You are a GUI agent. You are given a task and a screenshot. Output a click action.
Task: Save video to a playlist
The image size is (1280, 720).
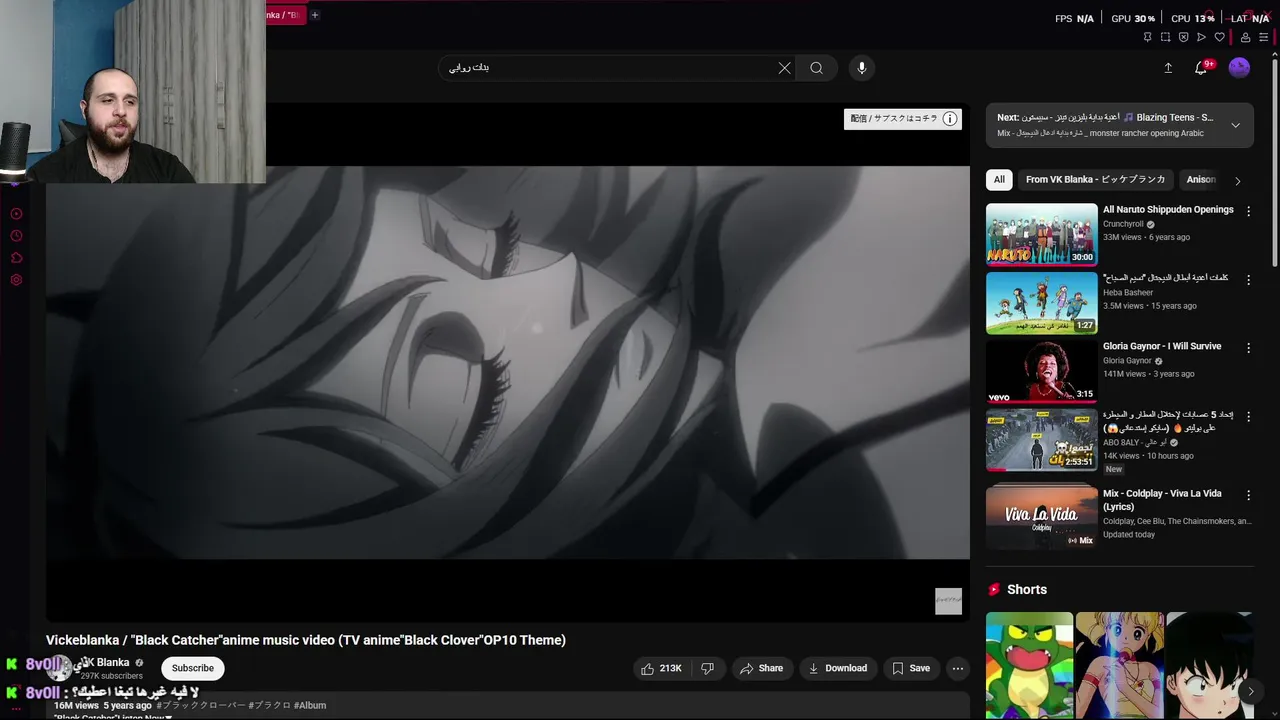click(x=911, y=668)
